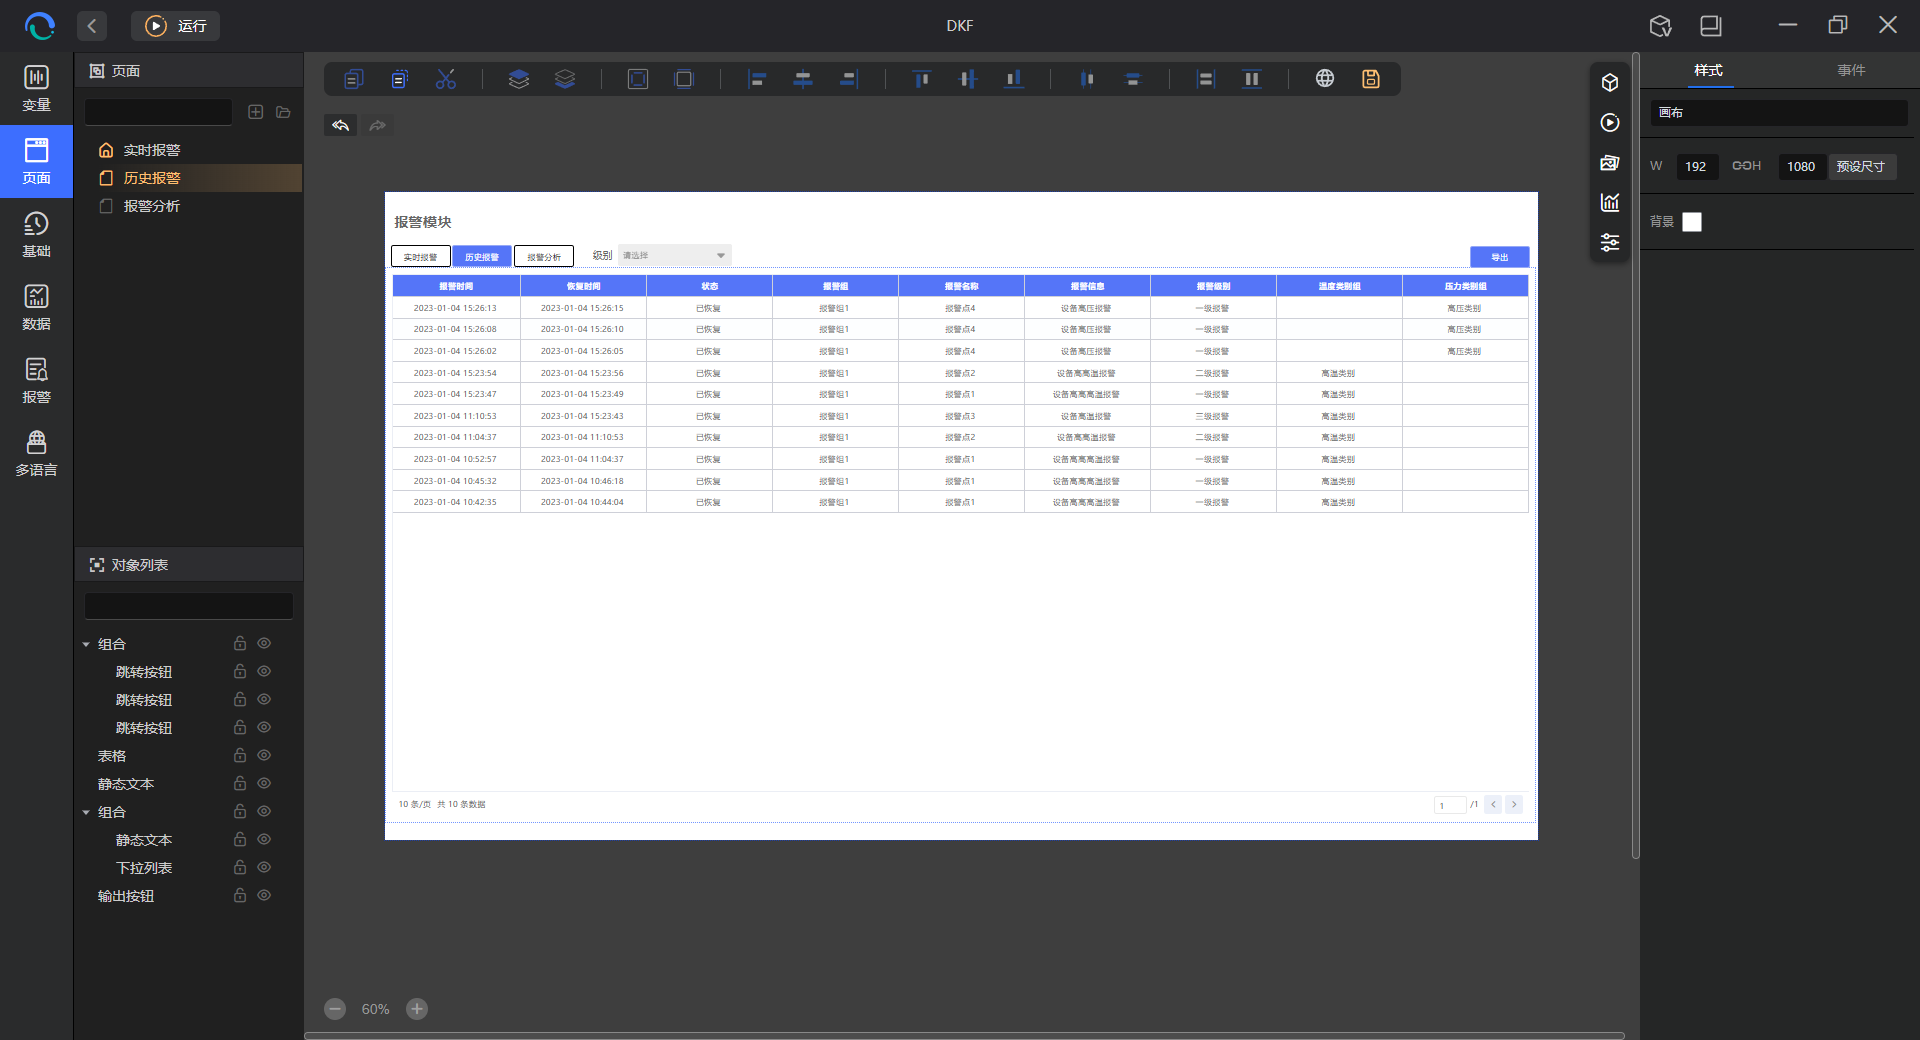Open the 变量 section in the sidebar
This screenshot has width=1920, height=1040.
[36, 88]
